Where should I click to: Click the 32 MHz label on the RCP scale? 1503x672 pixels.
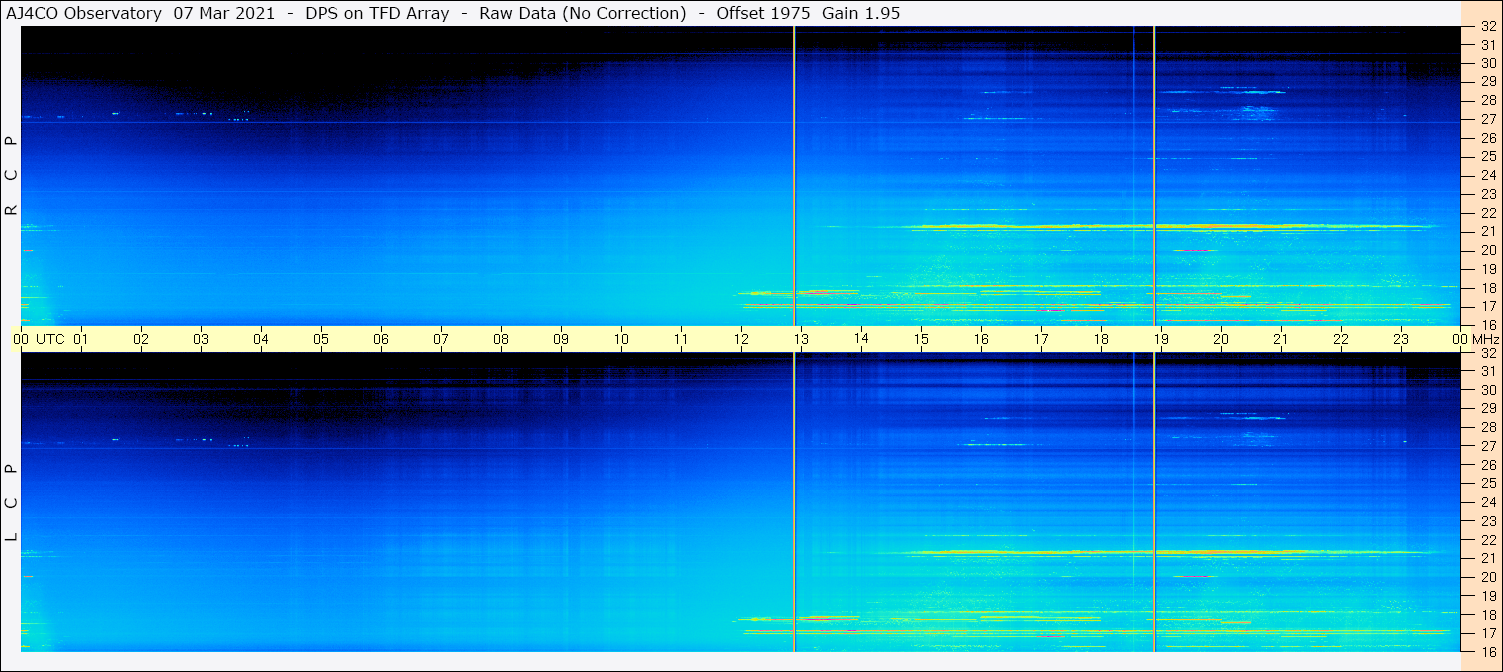click(1487, 27)
